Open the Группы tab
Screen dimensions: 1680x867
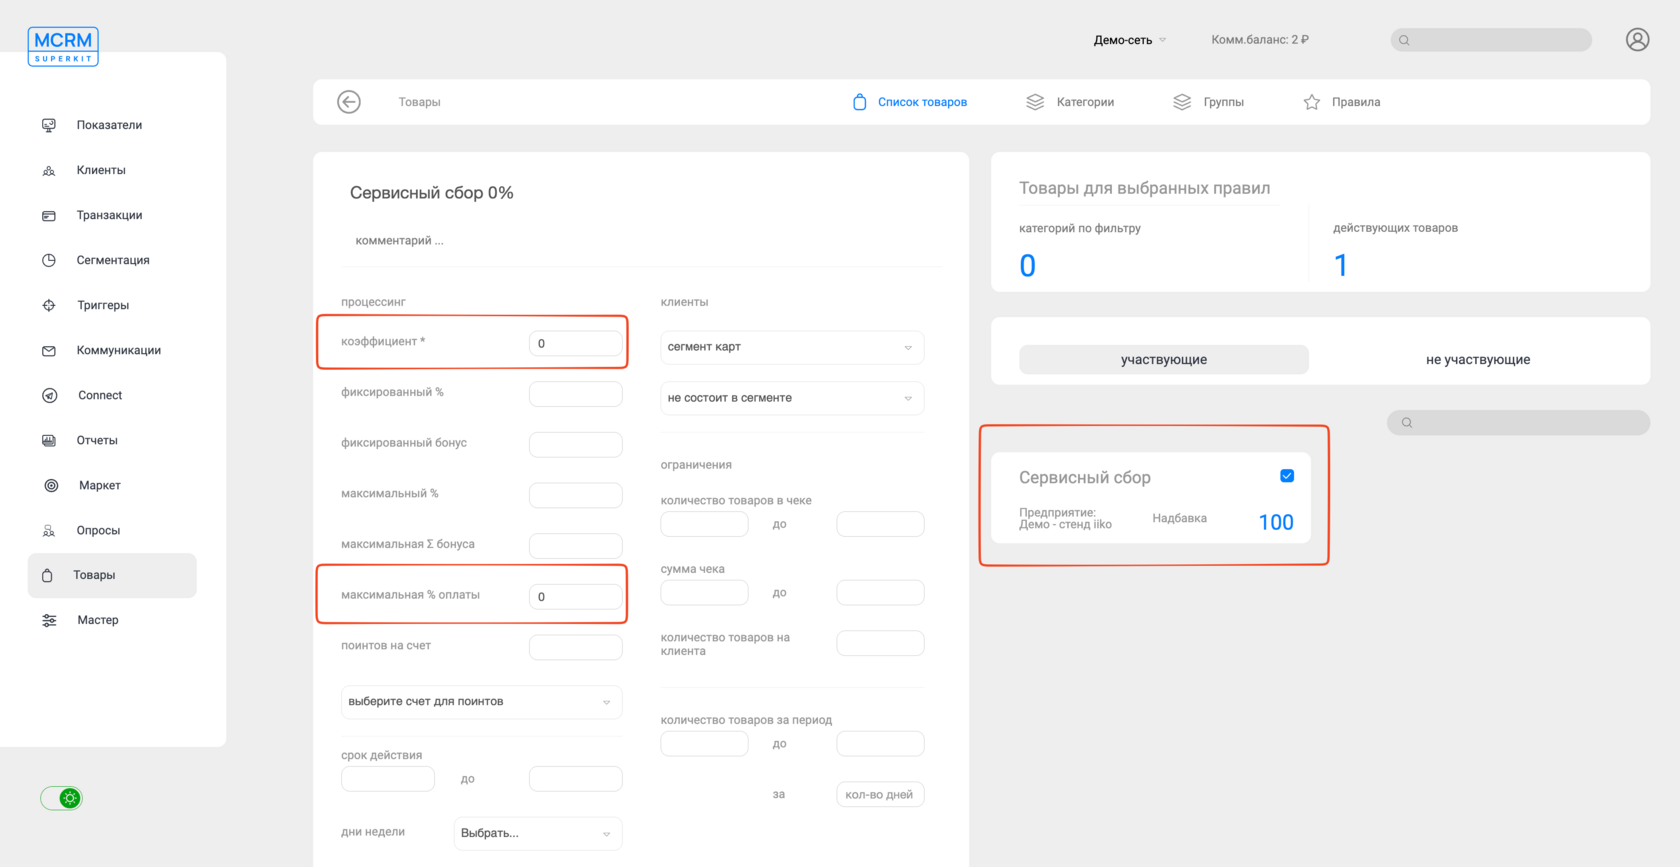1209,102
